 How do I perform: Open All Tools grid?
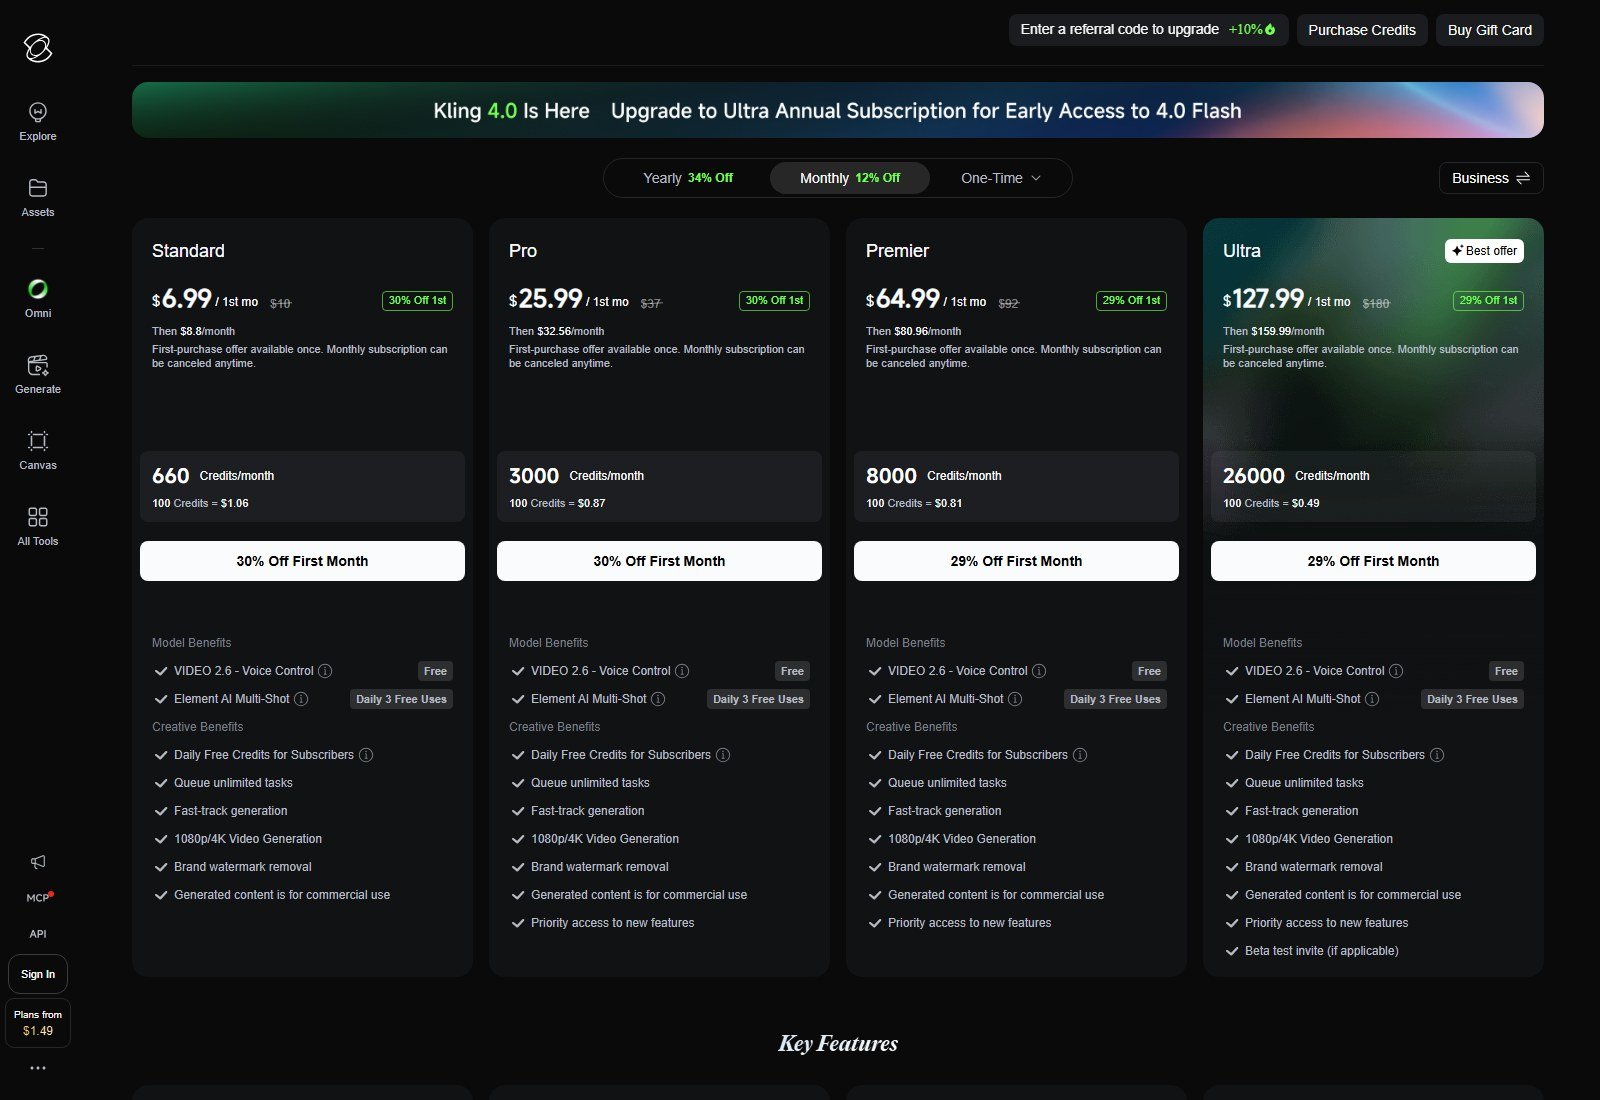click(38, 526)
